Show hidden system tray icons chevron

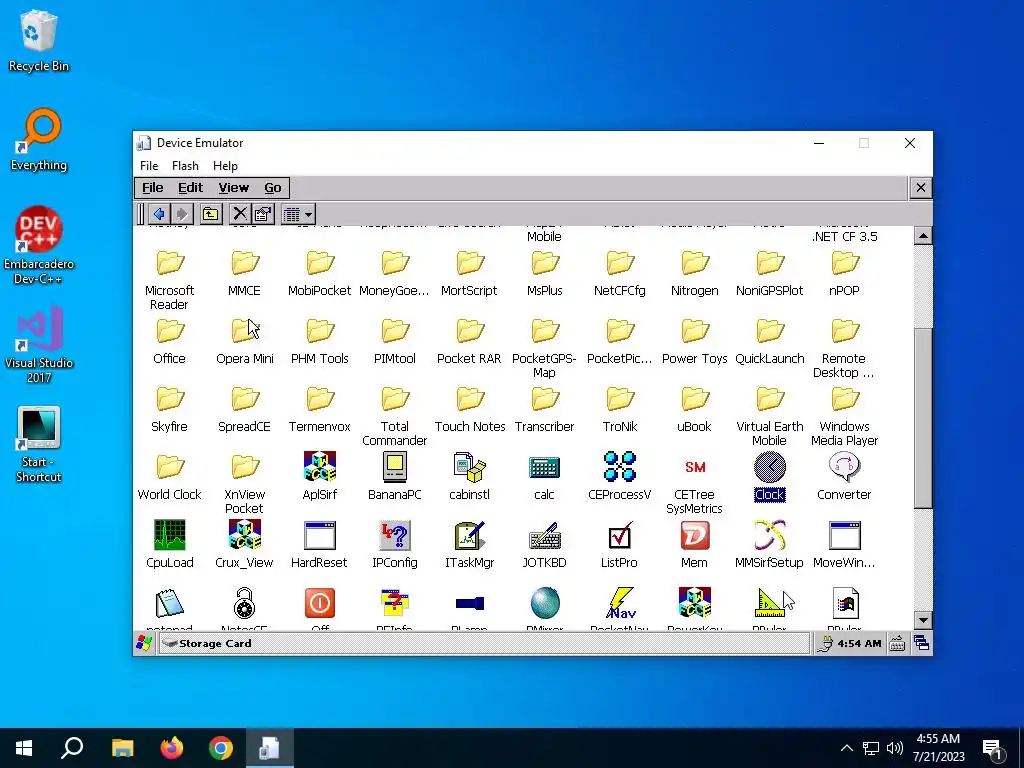click(846, 748)
